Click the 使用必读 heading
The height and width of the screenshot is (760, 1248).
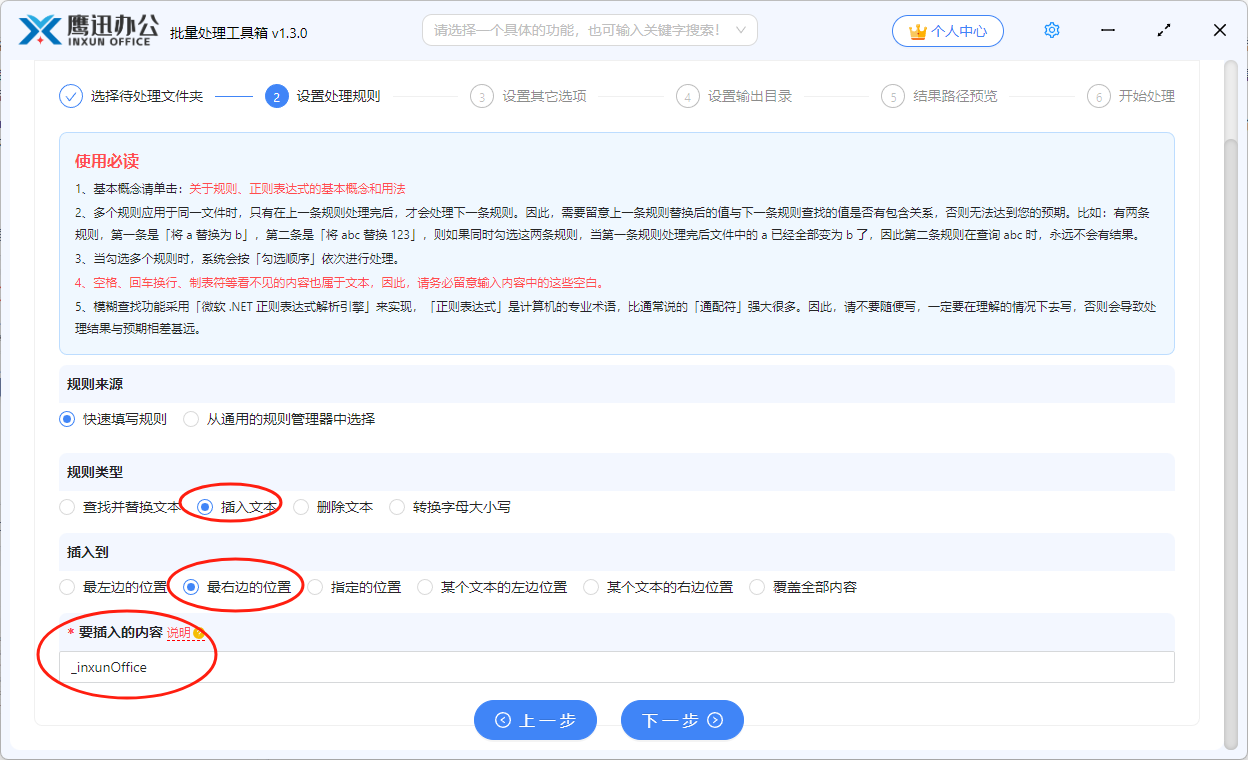point(107,161)
